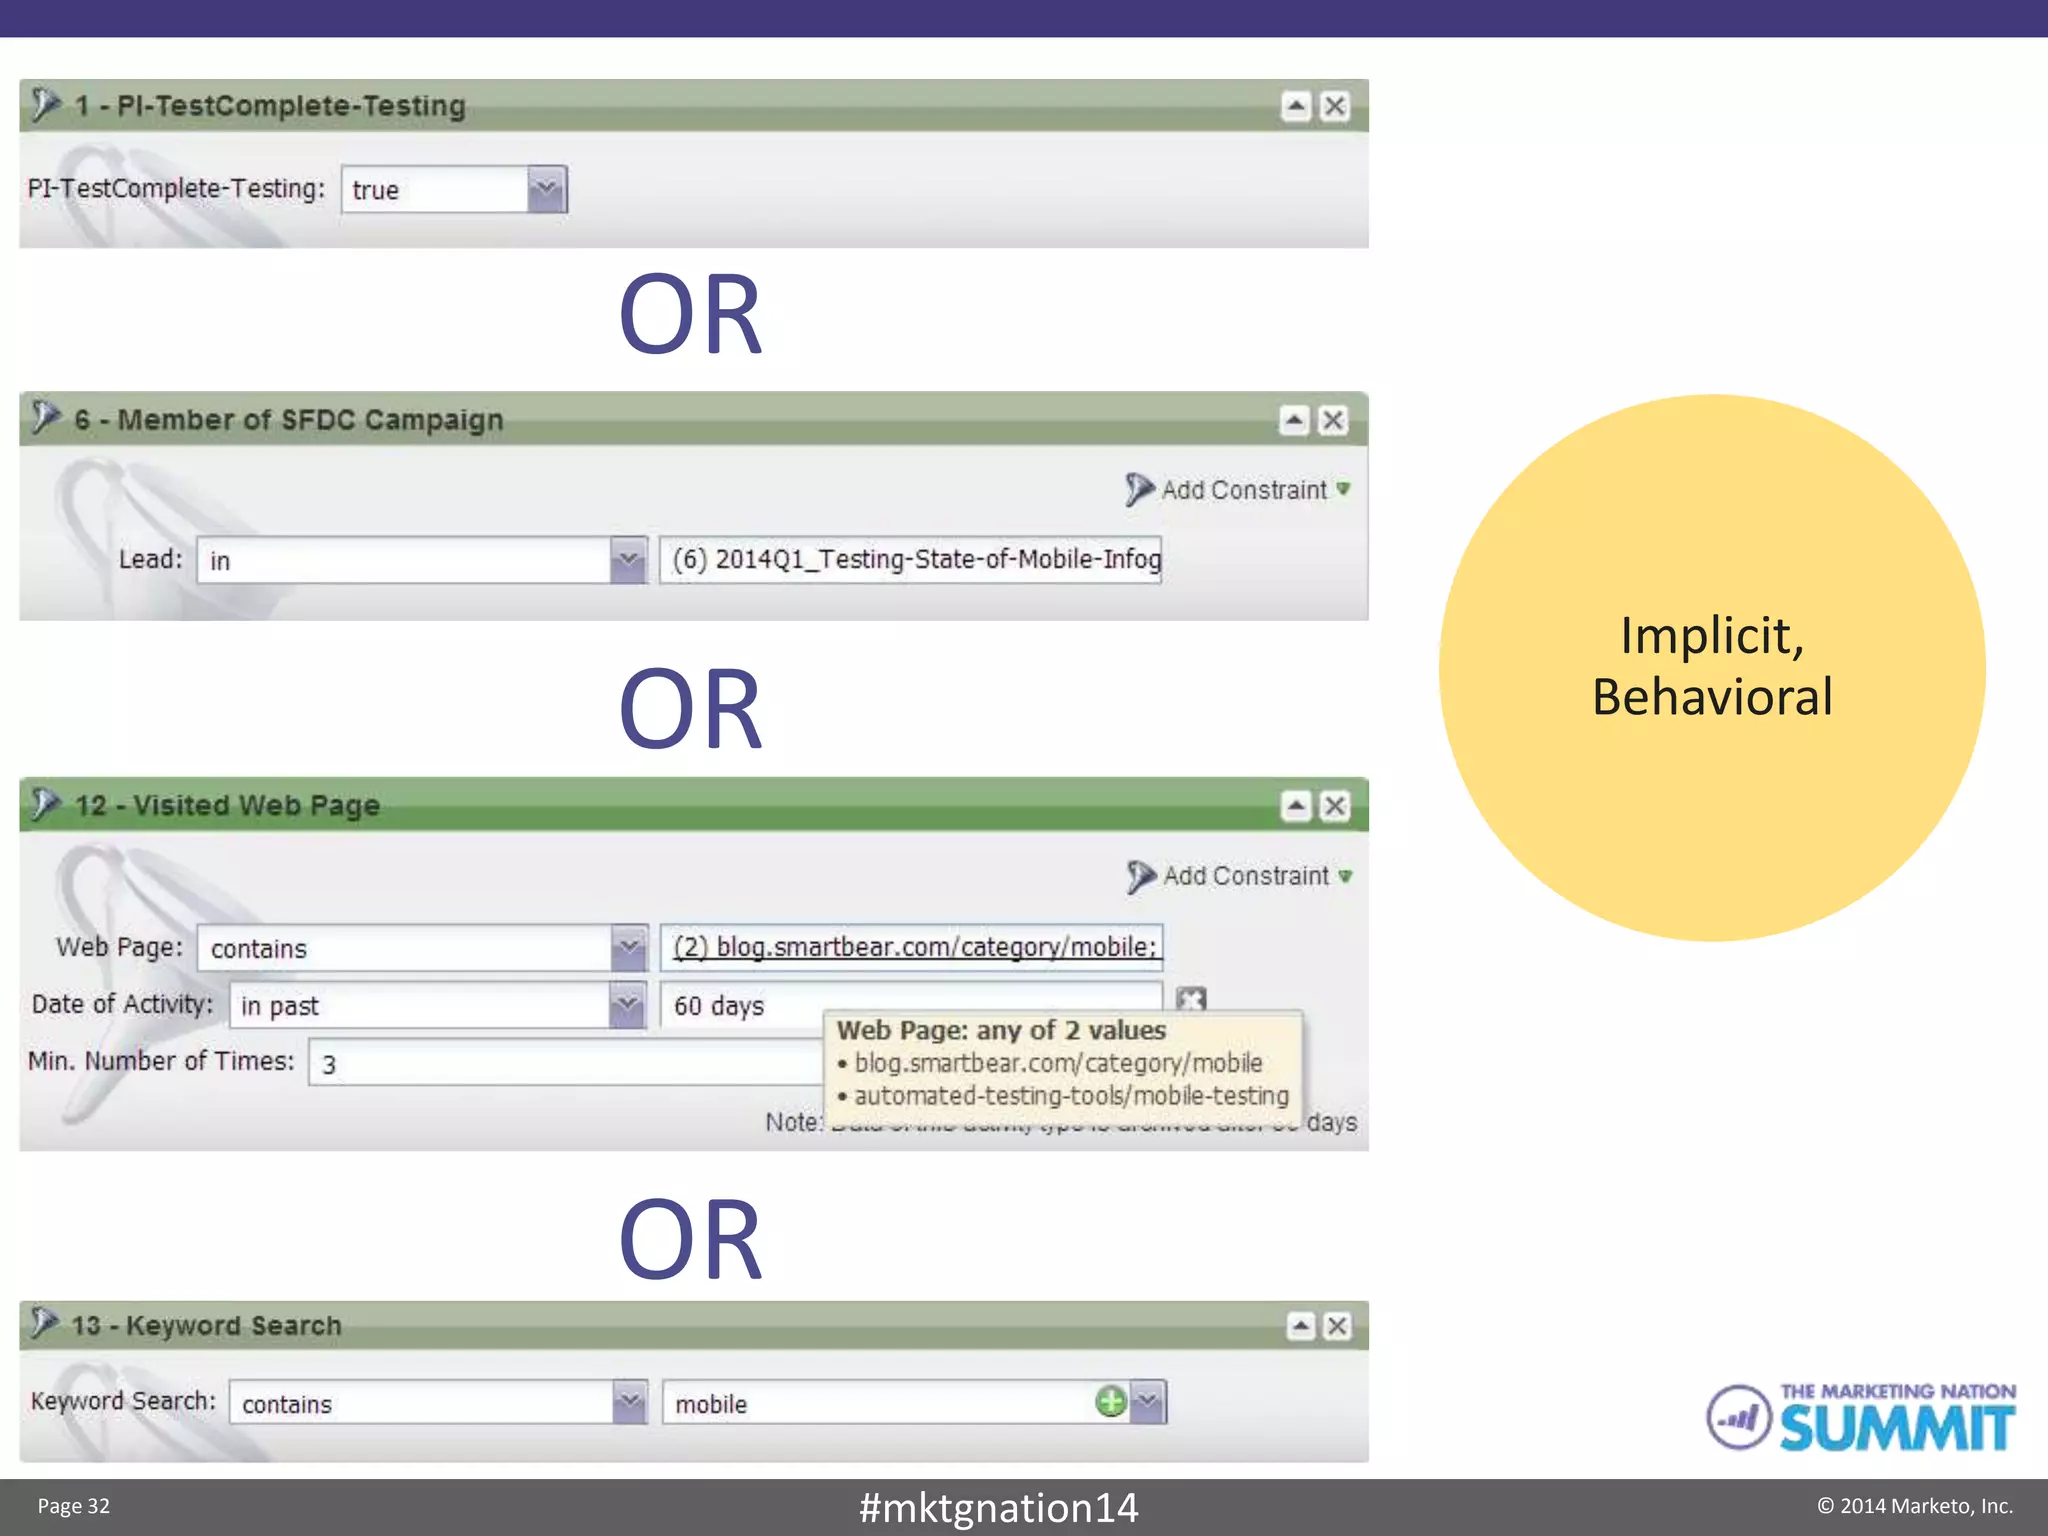Open the Add Constraint arrow in SFDC Campaign panel
This screenshot has height=1536, width=2048.
1344,489
